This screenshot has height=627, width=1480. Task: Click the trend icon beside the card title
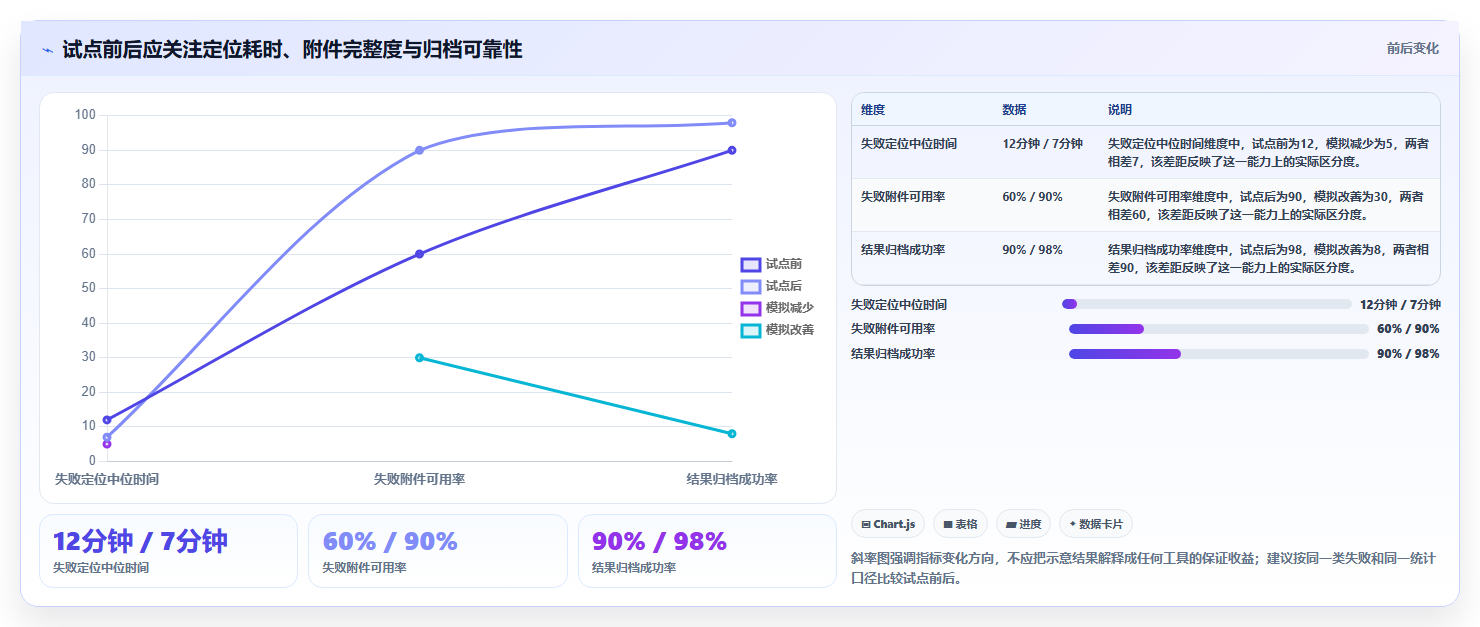tap(47, 50)
